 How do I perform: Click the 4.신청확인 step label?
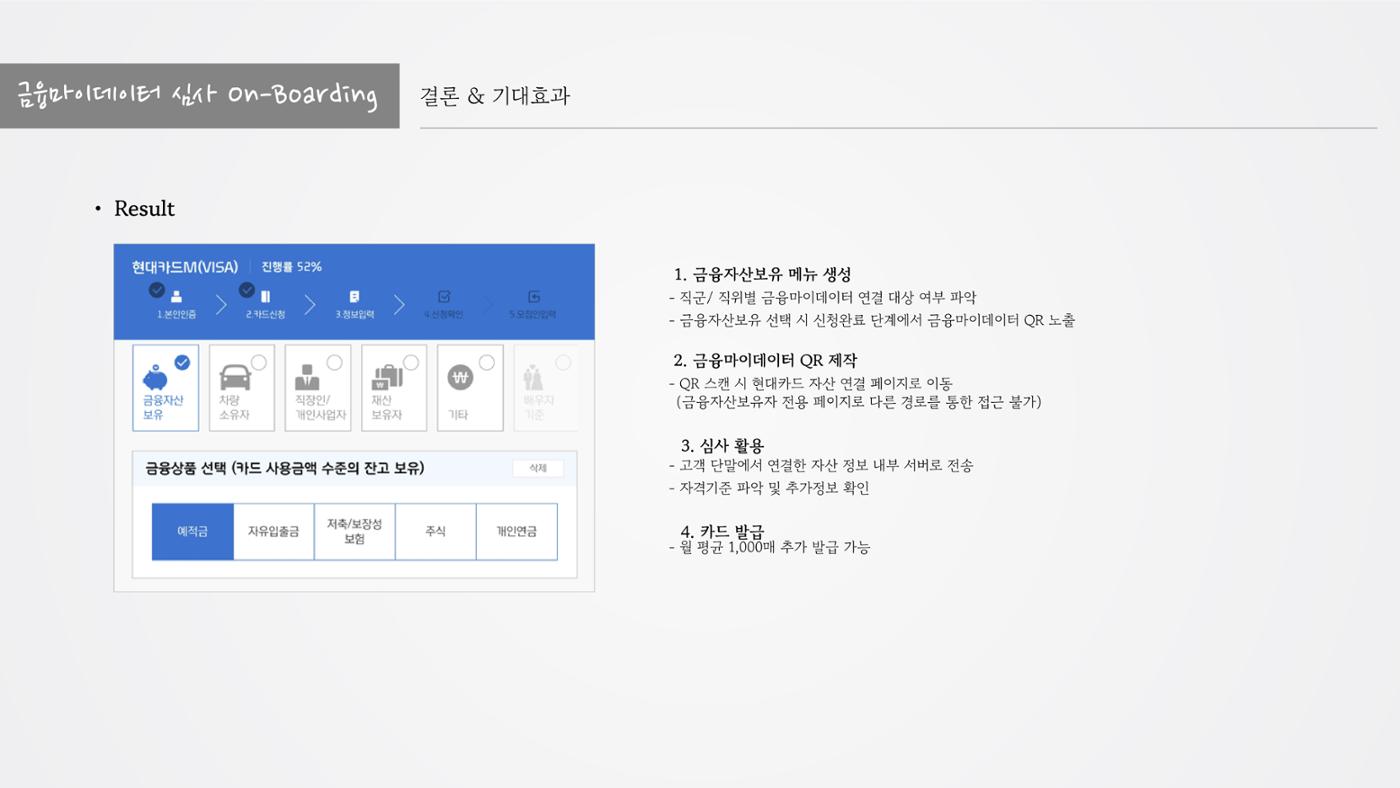click(x=444, y=314)
